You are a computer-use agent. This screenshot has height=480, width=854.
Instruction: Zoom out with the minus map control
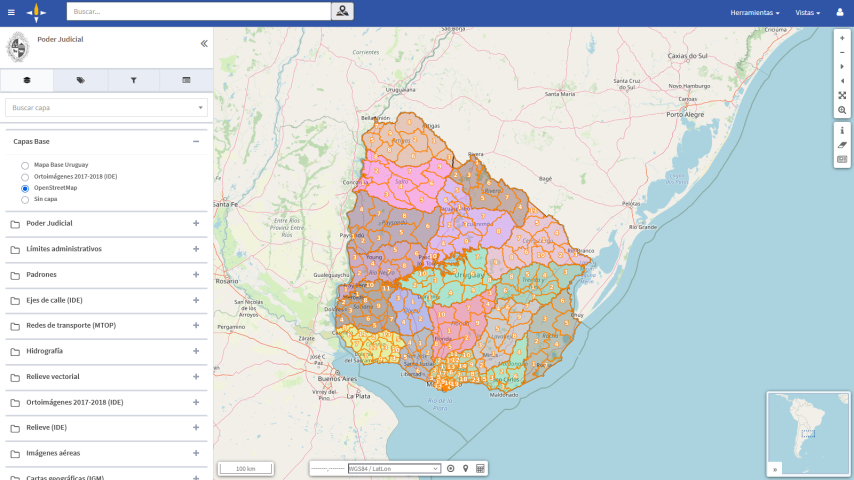coord(842,53)
